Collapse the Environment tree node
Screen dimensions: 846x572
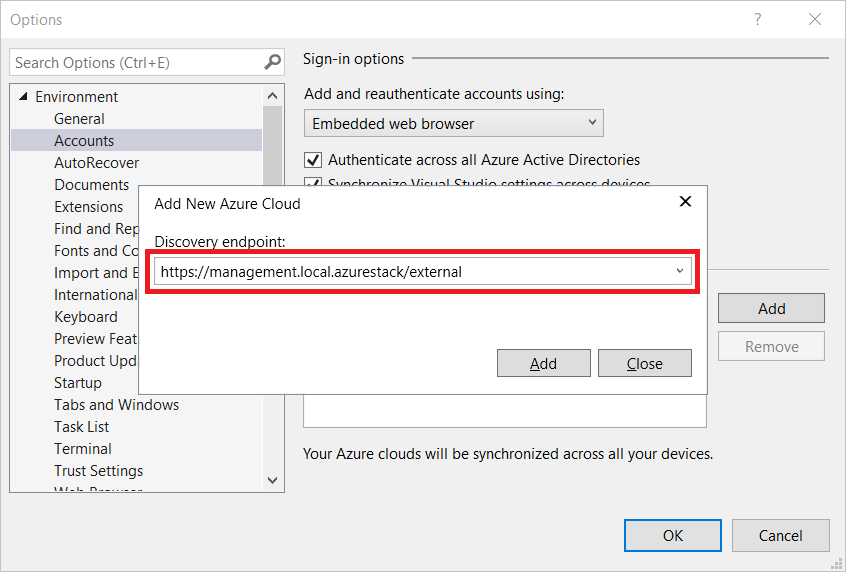click(x=23, y=97)
